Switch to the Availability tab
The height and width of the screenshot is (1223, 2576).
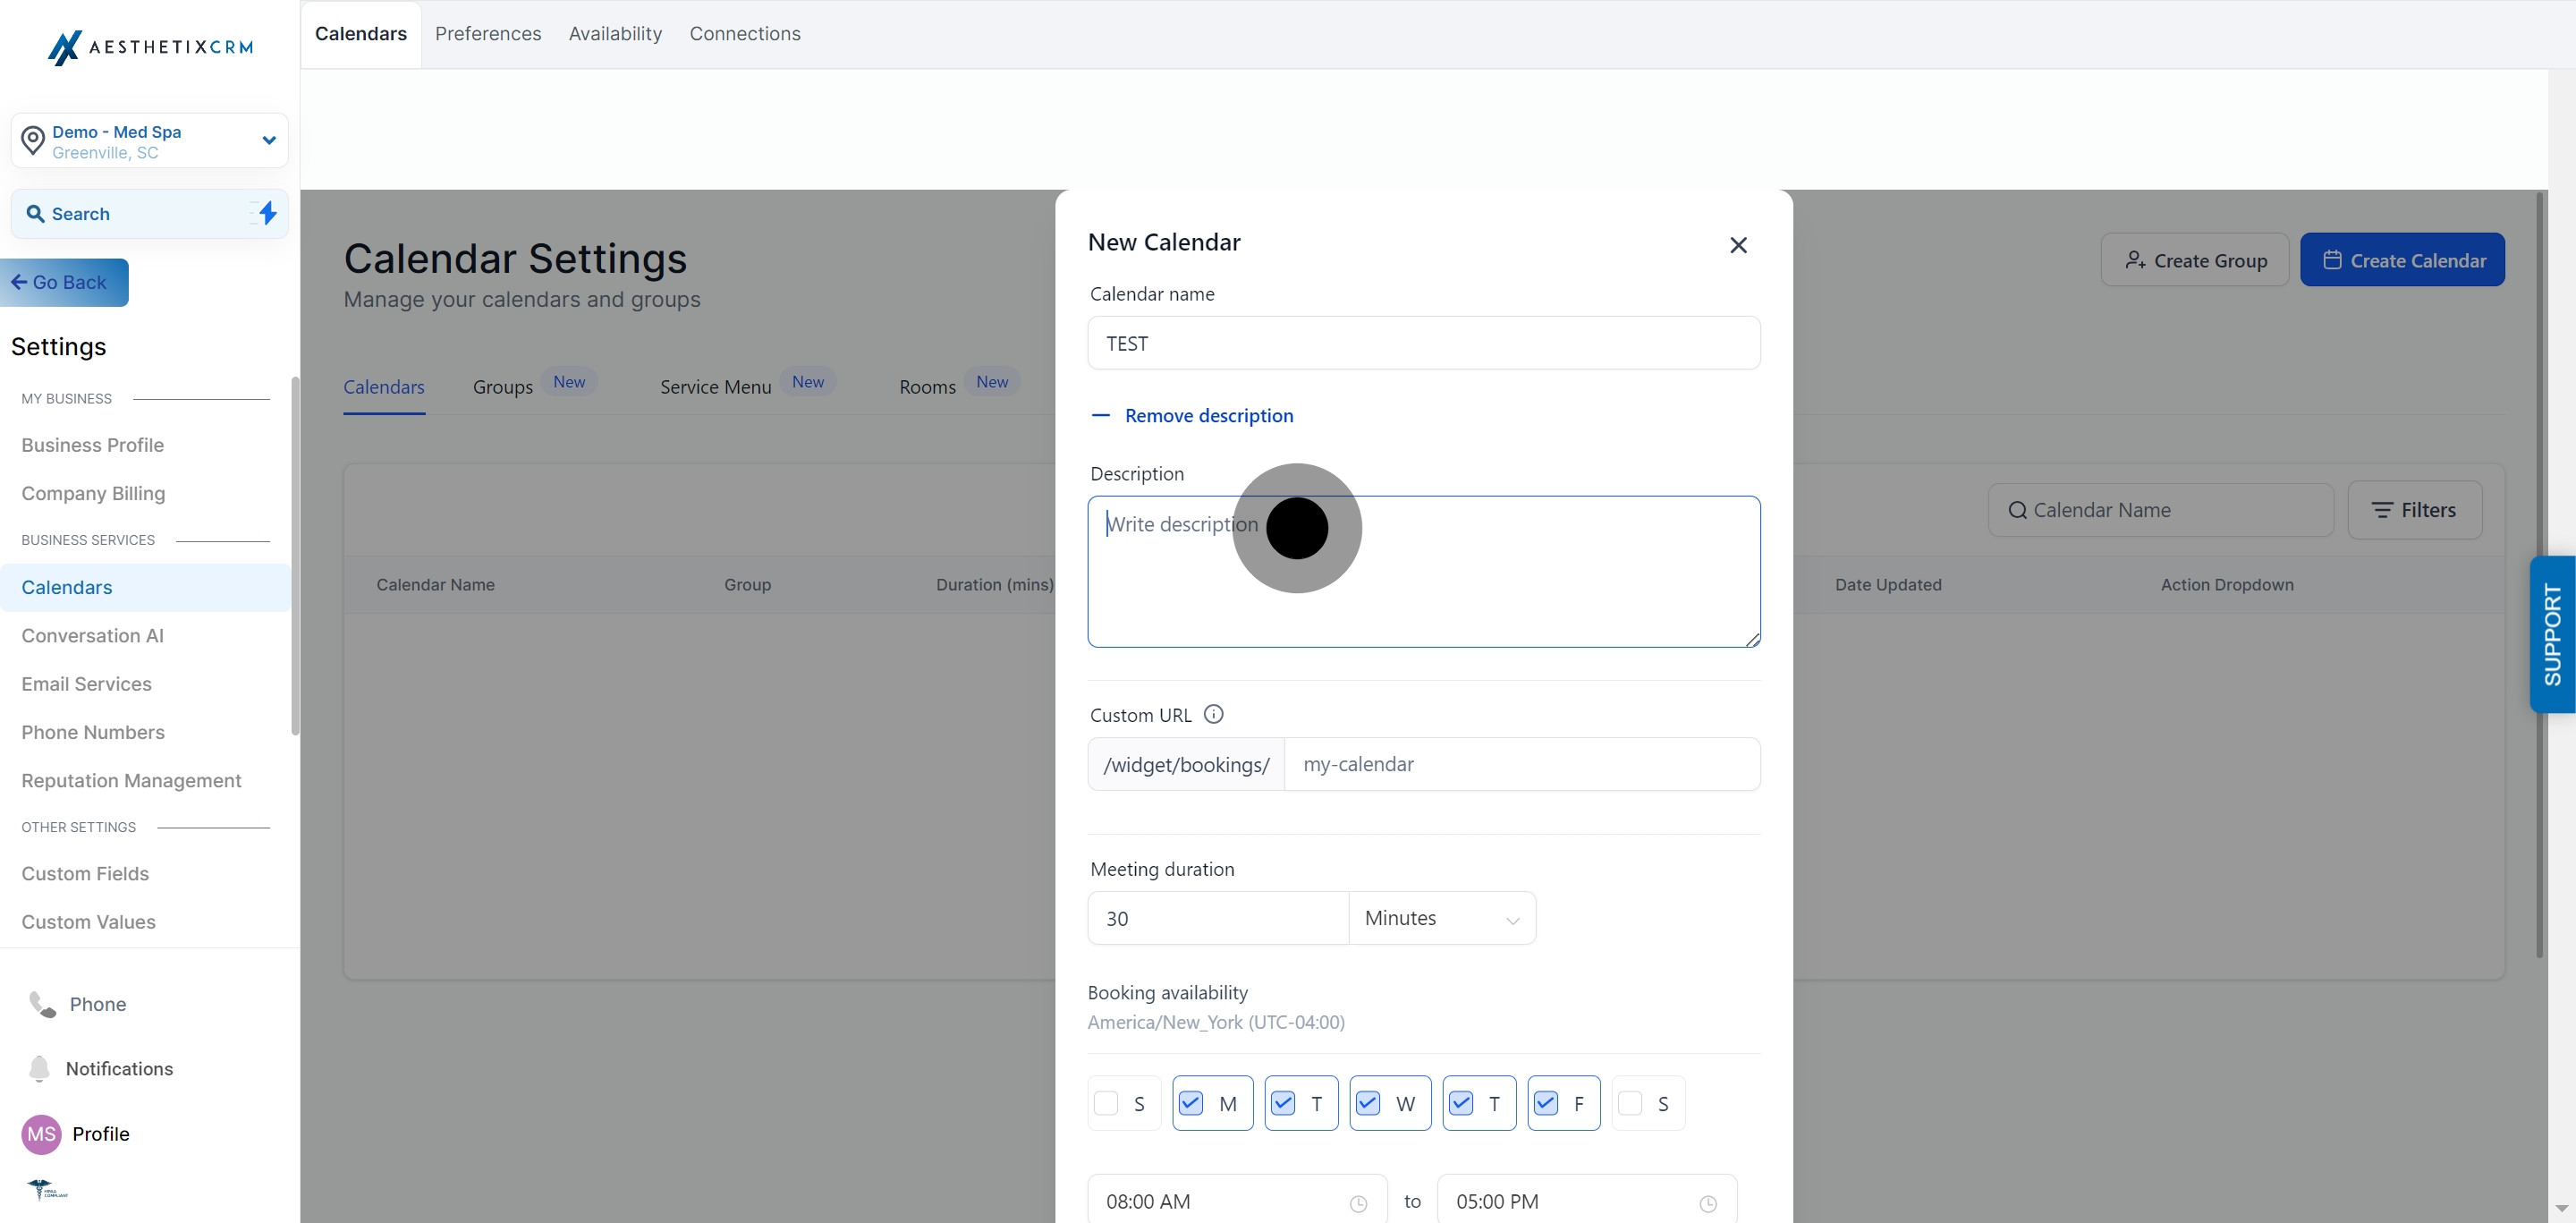pyautogui.click(x=615, y=34)
